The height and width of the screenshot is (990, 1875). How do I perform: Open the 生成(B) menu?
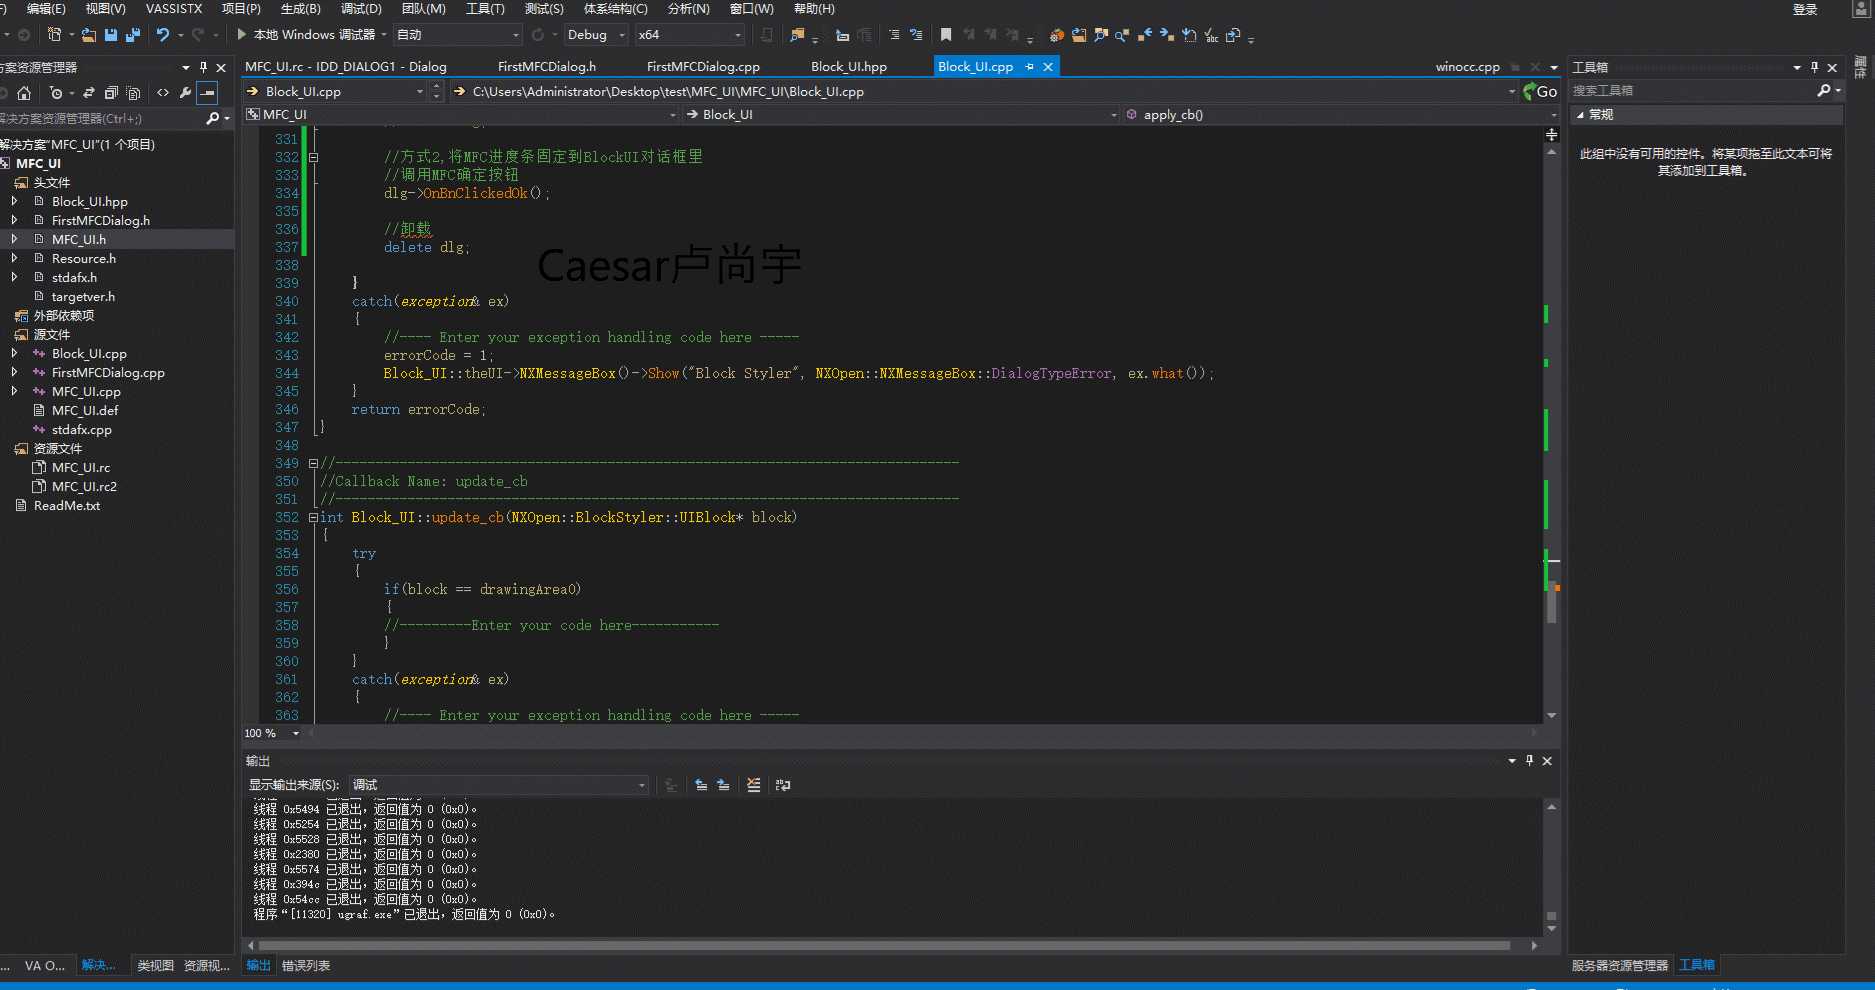301,9
